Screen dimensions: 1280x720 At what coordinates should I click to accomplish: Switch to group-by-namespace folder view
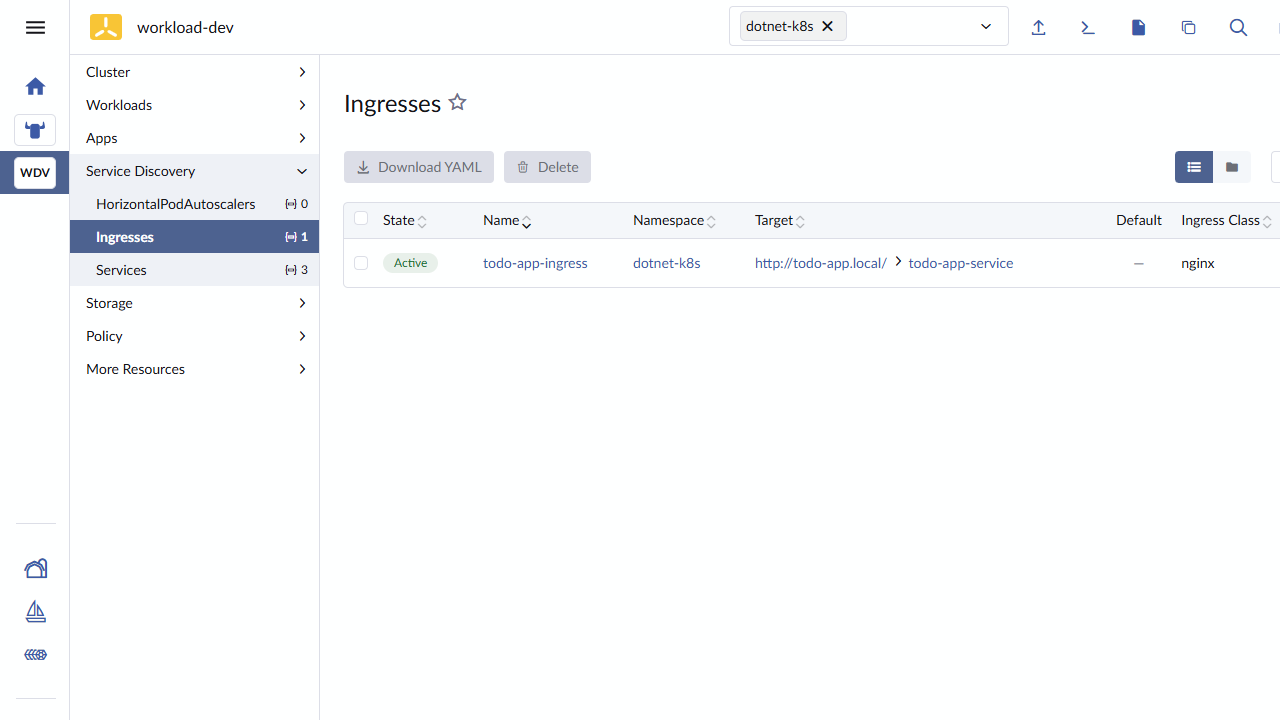tap(1232, 167)
